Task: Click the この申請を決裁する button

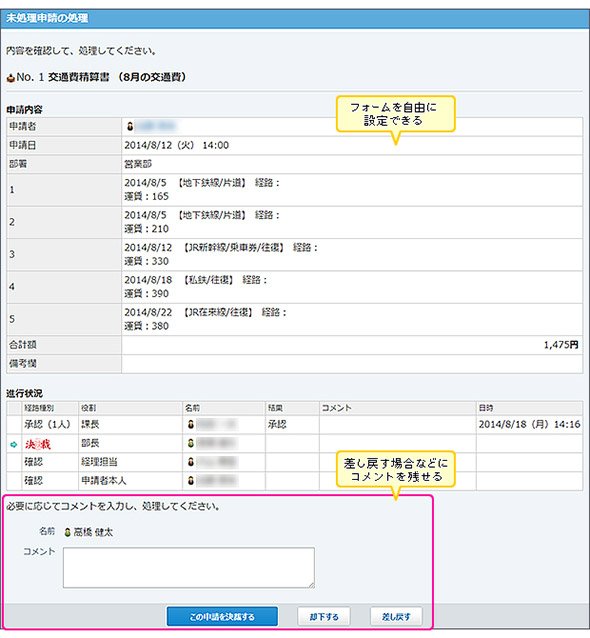Action: click(x=222, y=616)
